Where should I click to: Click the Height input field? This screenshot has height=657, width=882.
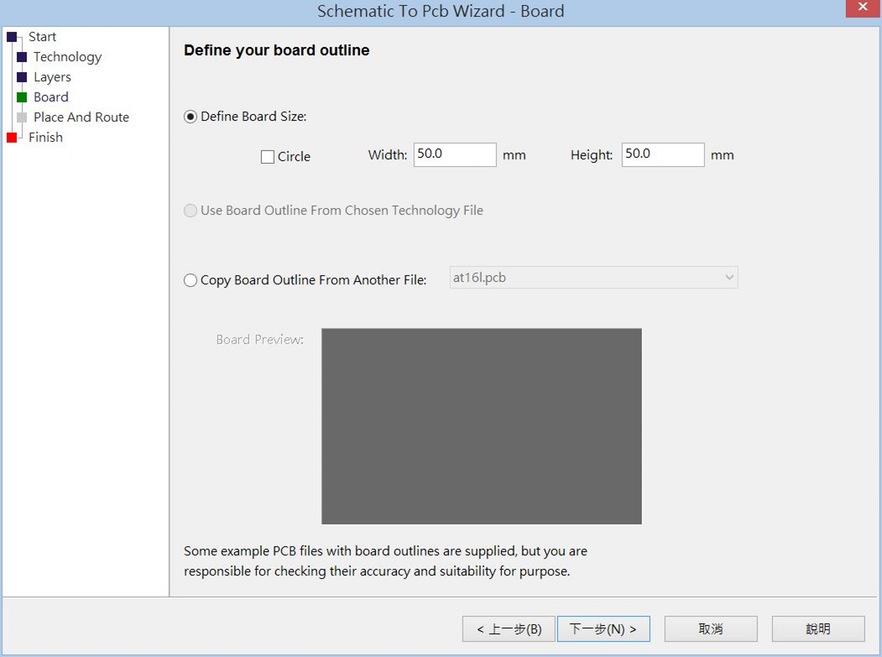pos(663,155)
